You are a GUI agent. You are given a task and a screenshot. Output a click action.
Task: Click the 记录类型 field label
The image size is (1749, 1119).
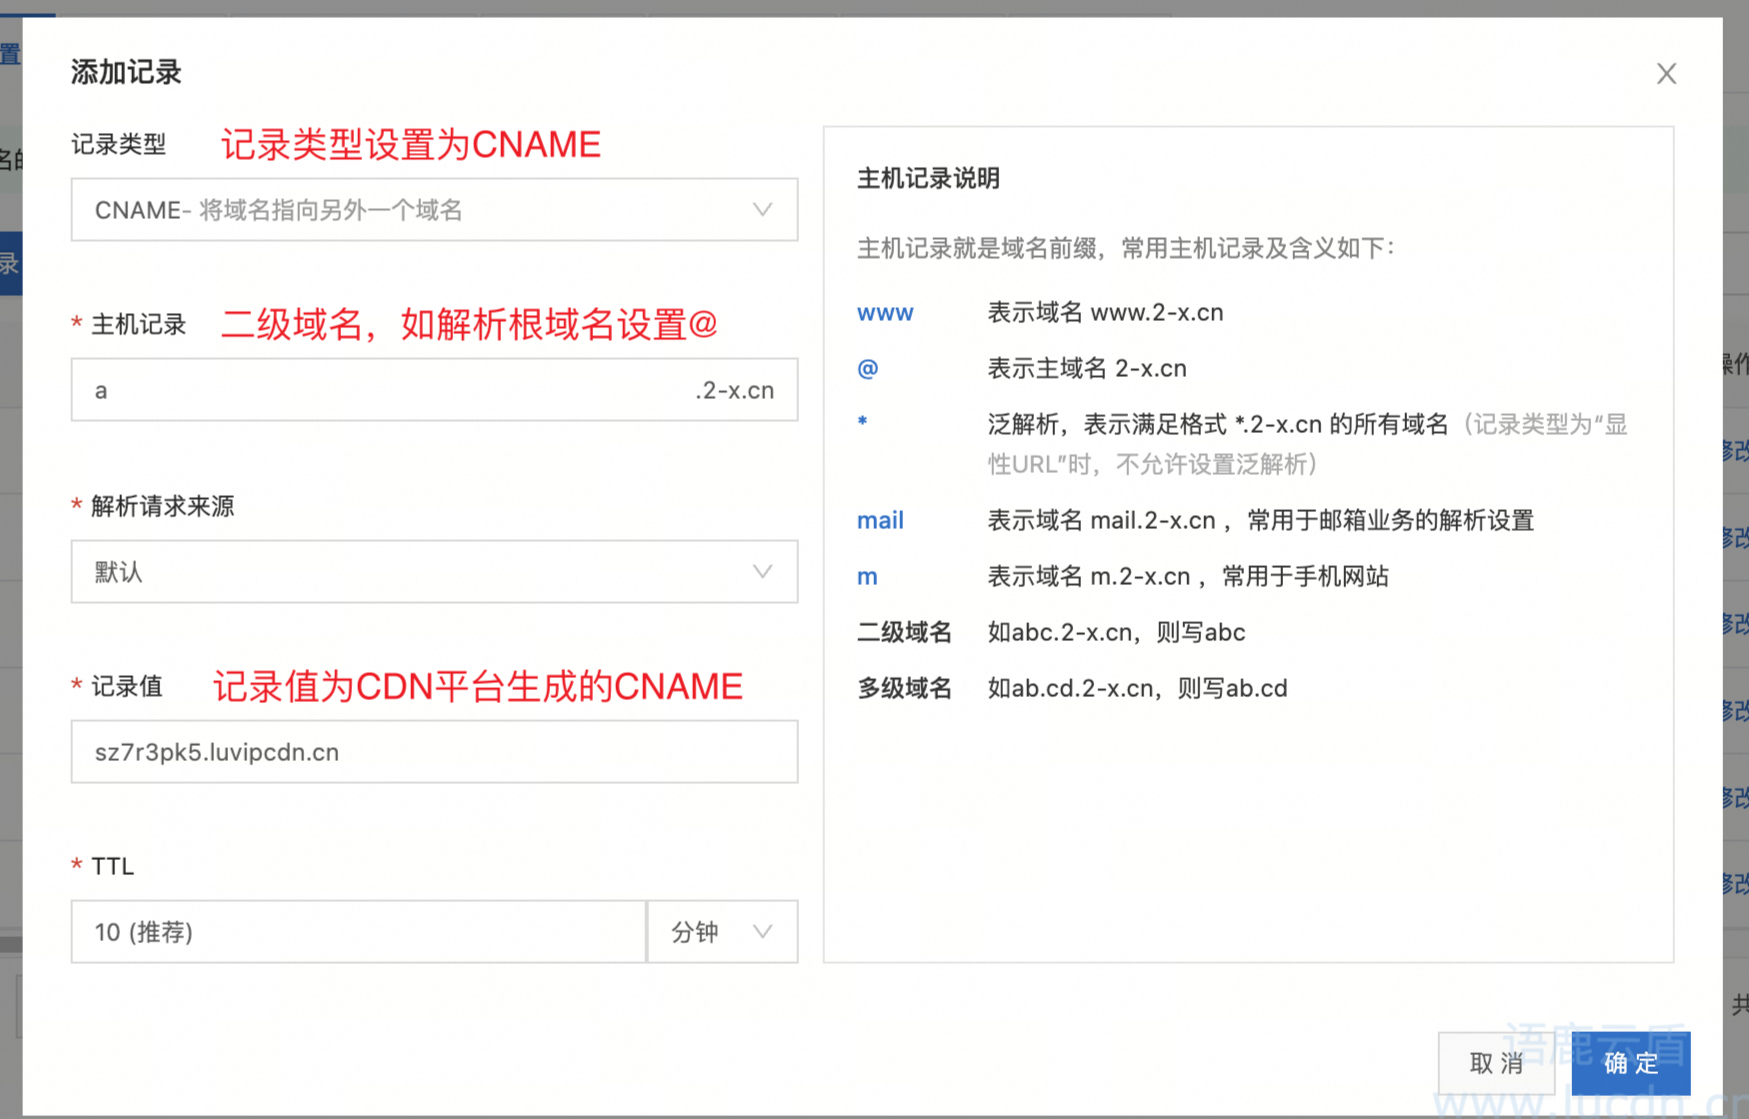(118, 145)
